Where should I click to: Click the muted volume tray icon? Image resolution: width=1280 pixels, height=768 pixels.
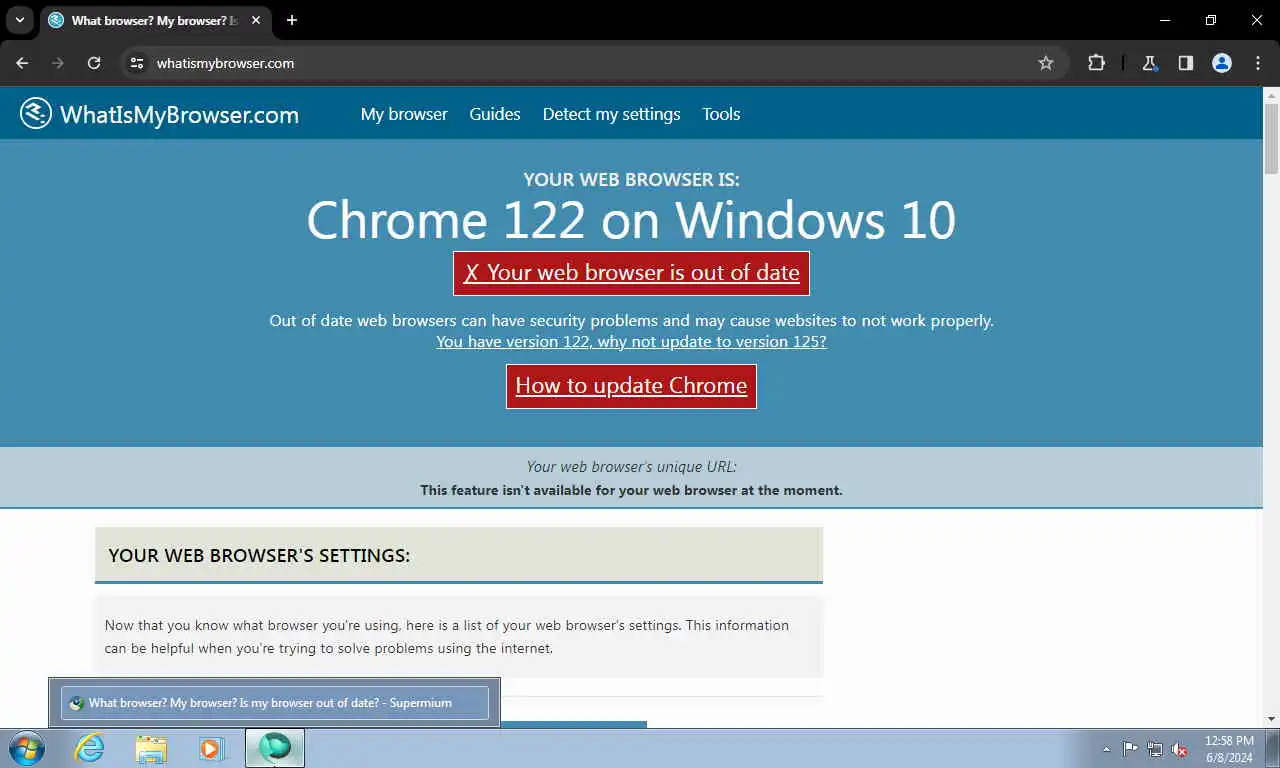(x=1180, y=749)
